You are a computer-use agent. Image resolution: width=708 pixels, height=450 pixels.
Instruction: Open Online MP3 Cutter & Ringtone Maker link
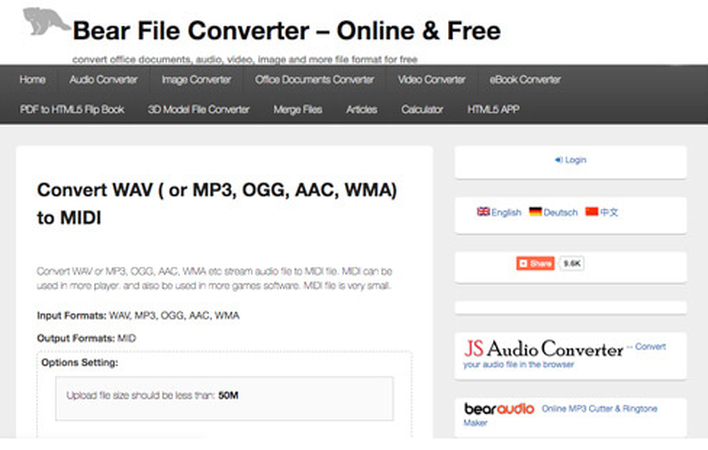(x=560, y=415)
